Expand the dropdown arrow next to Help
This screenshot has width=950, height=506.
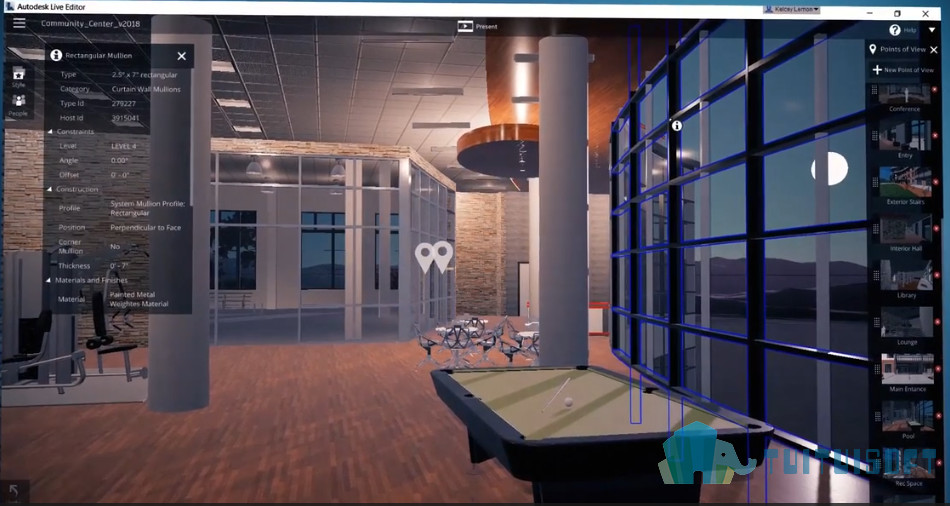coord(932,30)
